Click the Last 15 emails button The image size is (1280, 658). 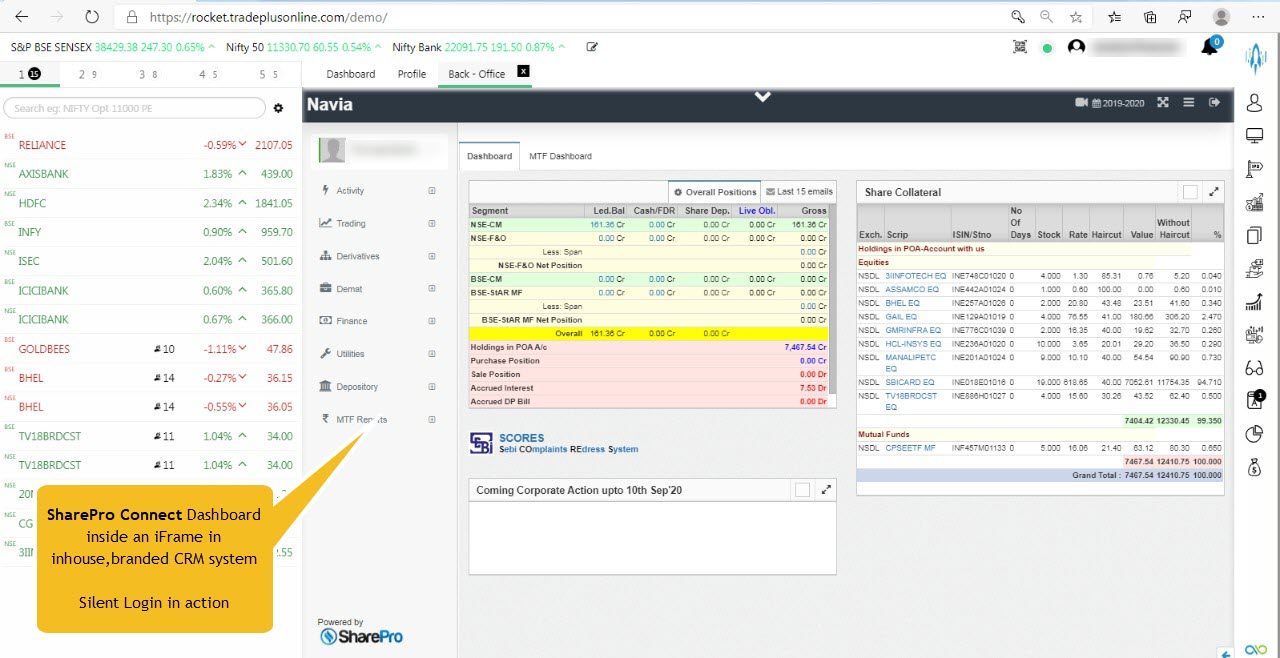798,191
